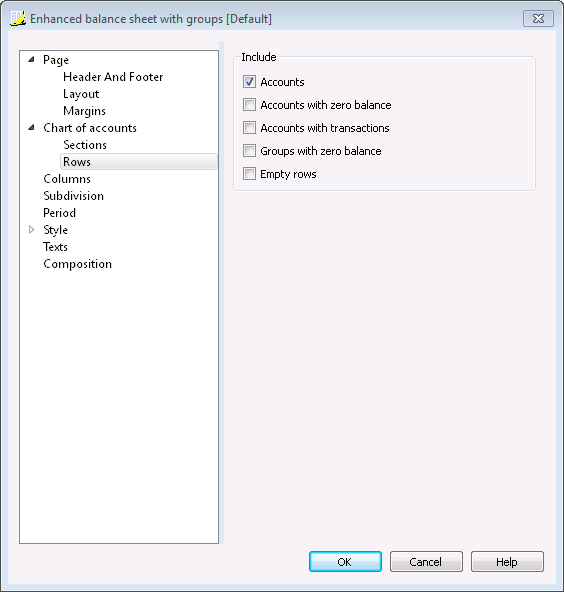Click the Banana app icon in title bar
The image size is (564, 592).
18,18
